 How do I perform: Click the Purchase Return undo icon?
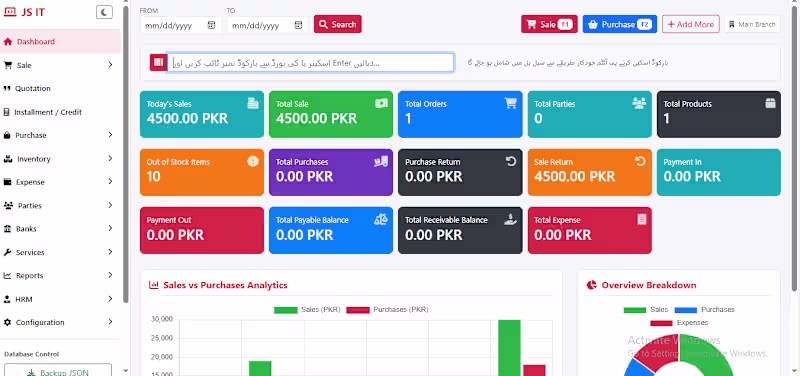[511, 161]
